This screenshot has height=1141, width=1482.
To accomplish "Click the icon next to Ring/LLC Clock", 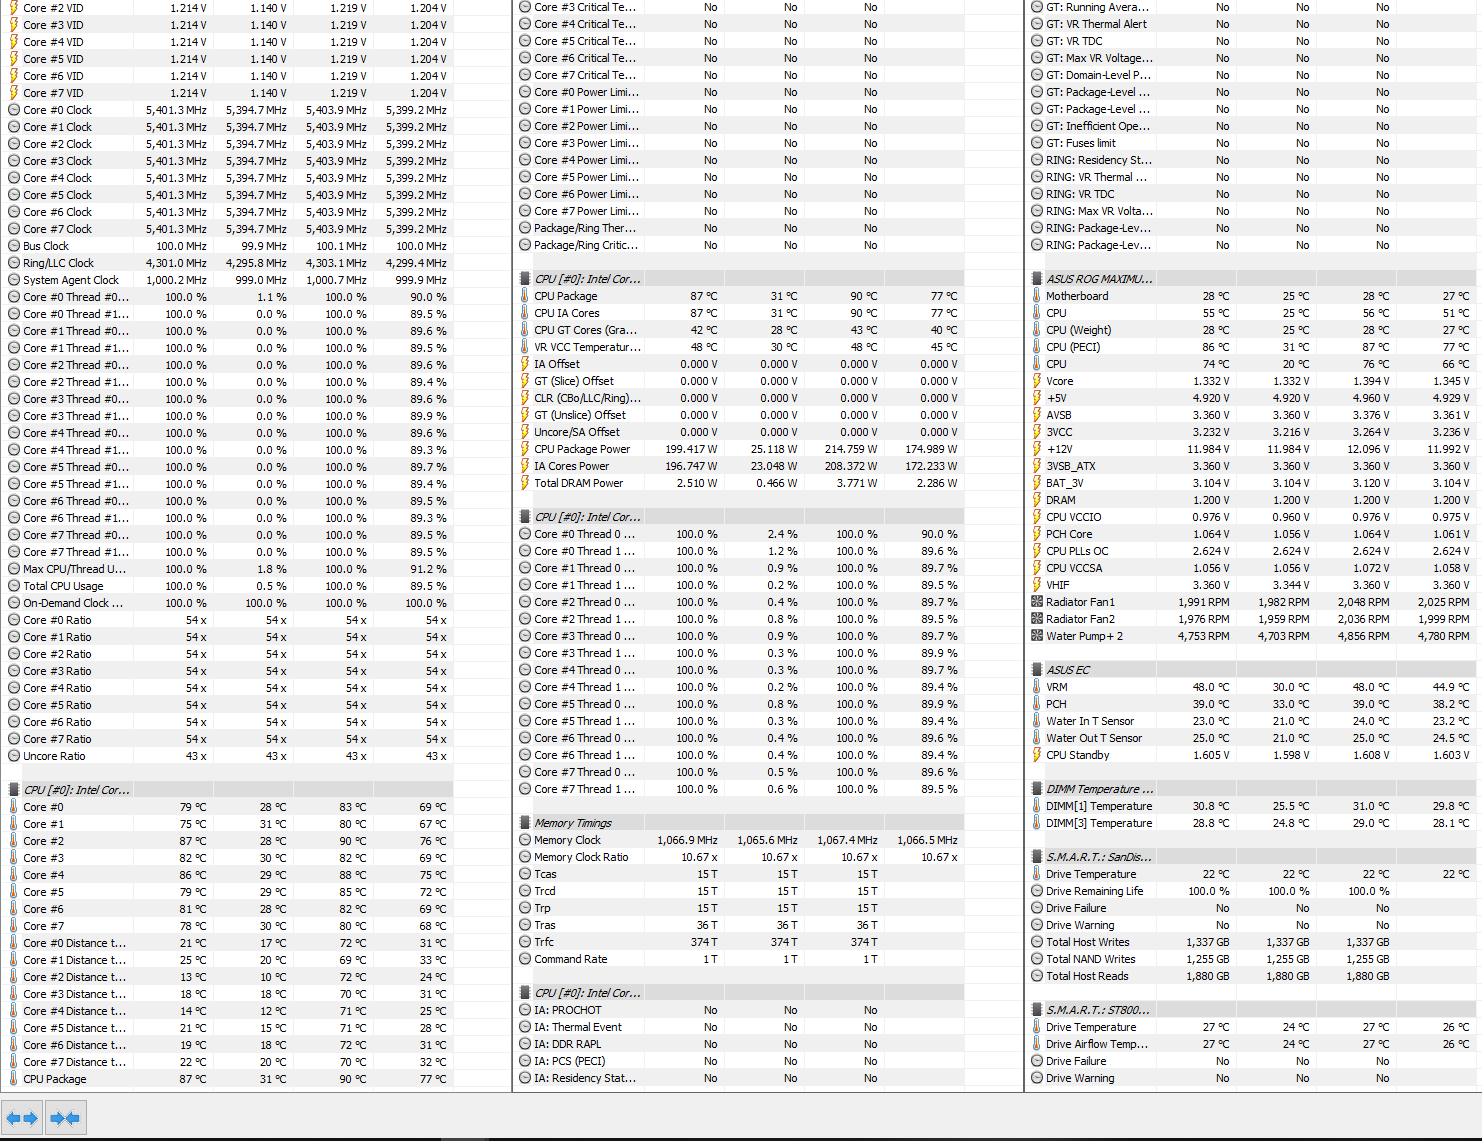I will coord(14,263).
